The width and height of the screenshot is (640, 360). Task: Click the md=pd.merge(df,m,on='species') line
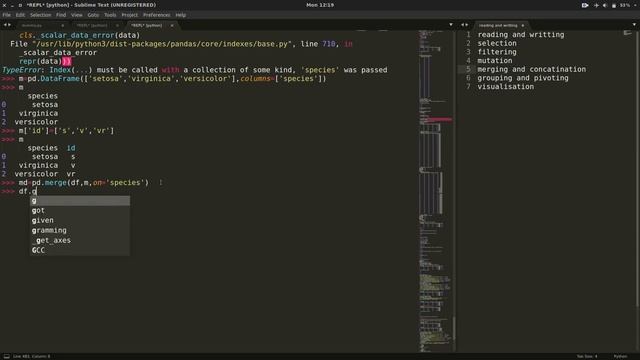pos(84,182)
